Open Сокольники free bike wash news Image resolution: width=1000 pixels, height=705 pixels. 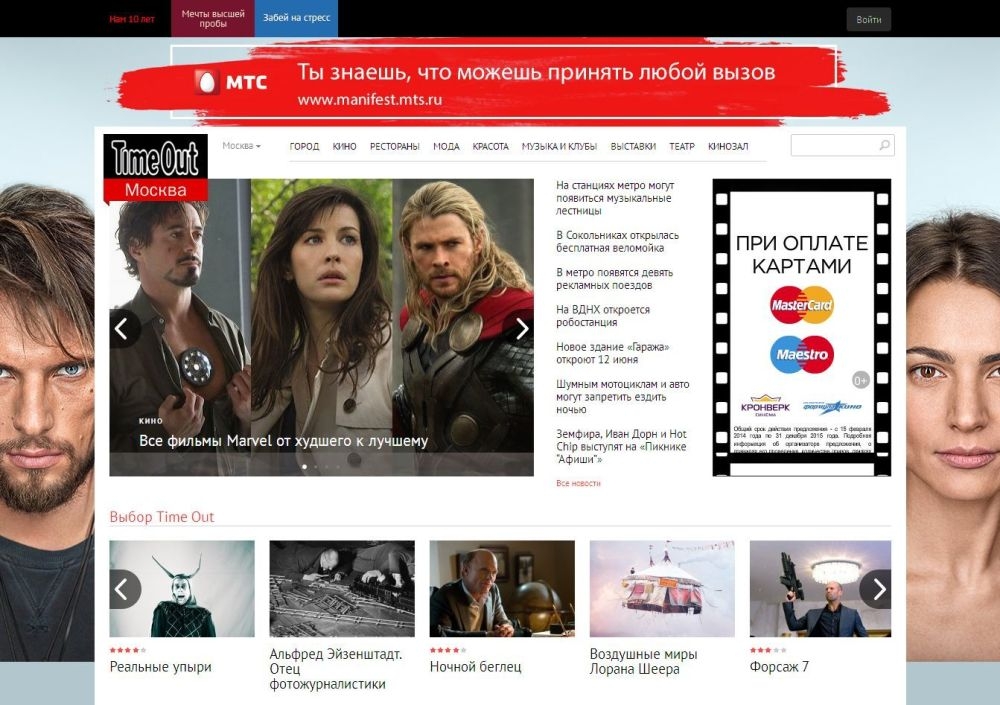tap(617, 242)
